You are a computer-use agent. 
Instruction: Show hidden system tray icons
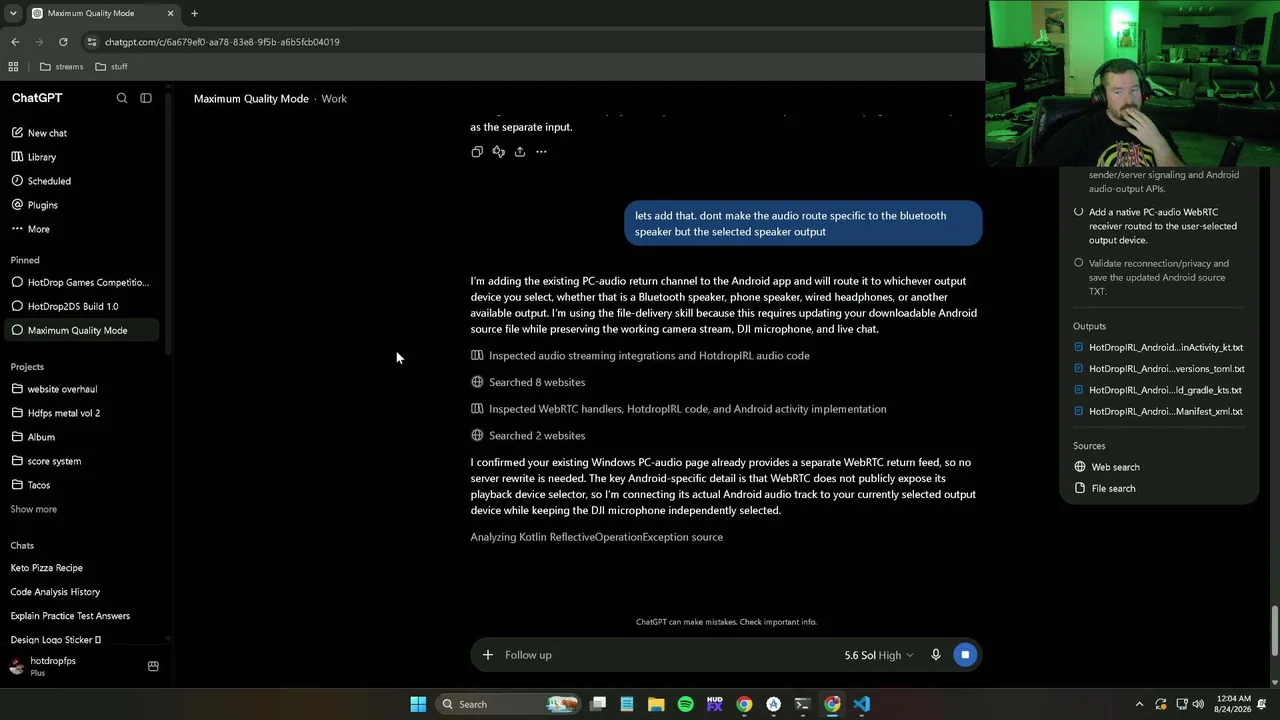click(1139, 704)
